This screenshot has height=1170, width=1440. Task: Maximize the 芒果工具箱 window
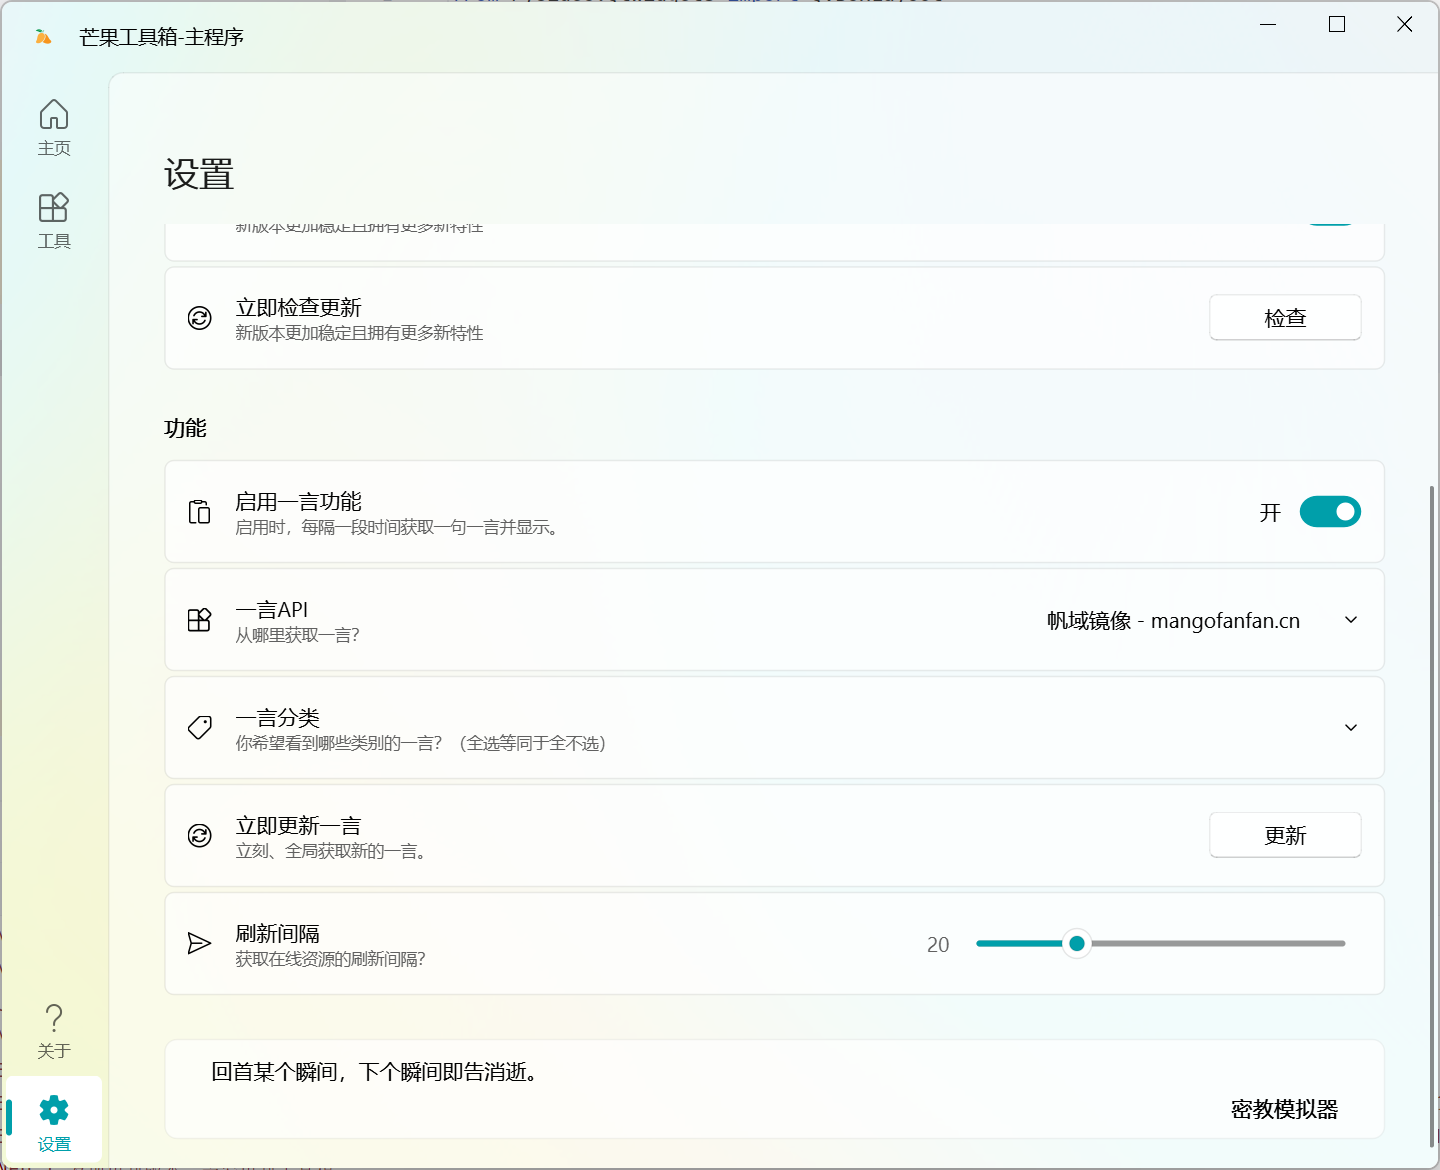click(1337, 24)
